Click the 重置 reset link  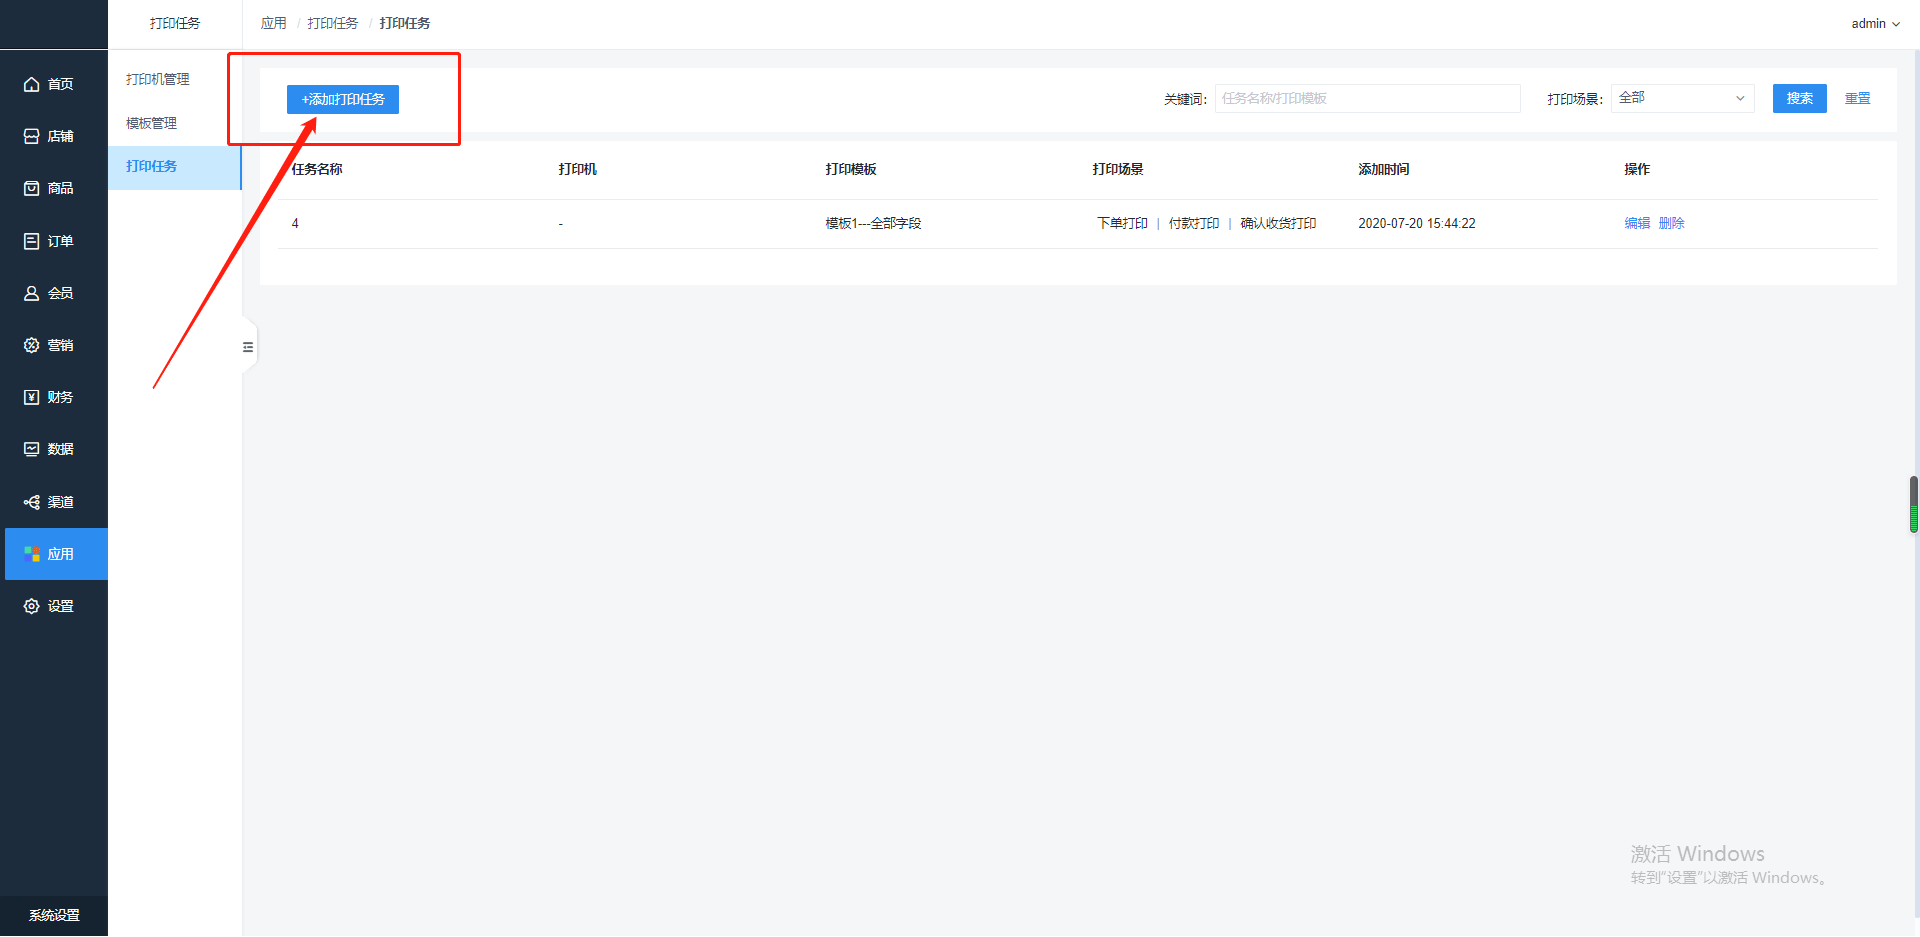click(1858, 98)
